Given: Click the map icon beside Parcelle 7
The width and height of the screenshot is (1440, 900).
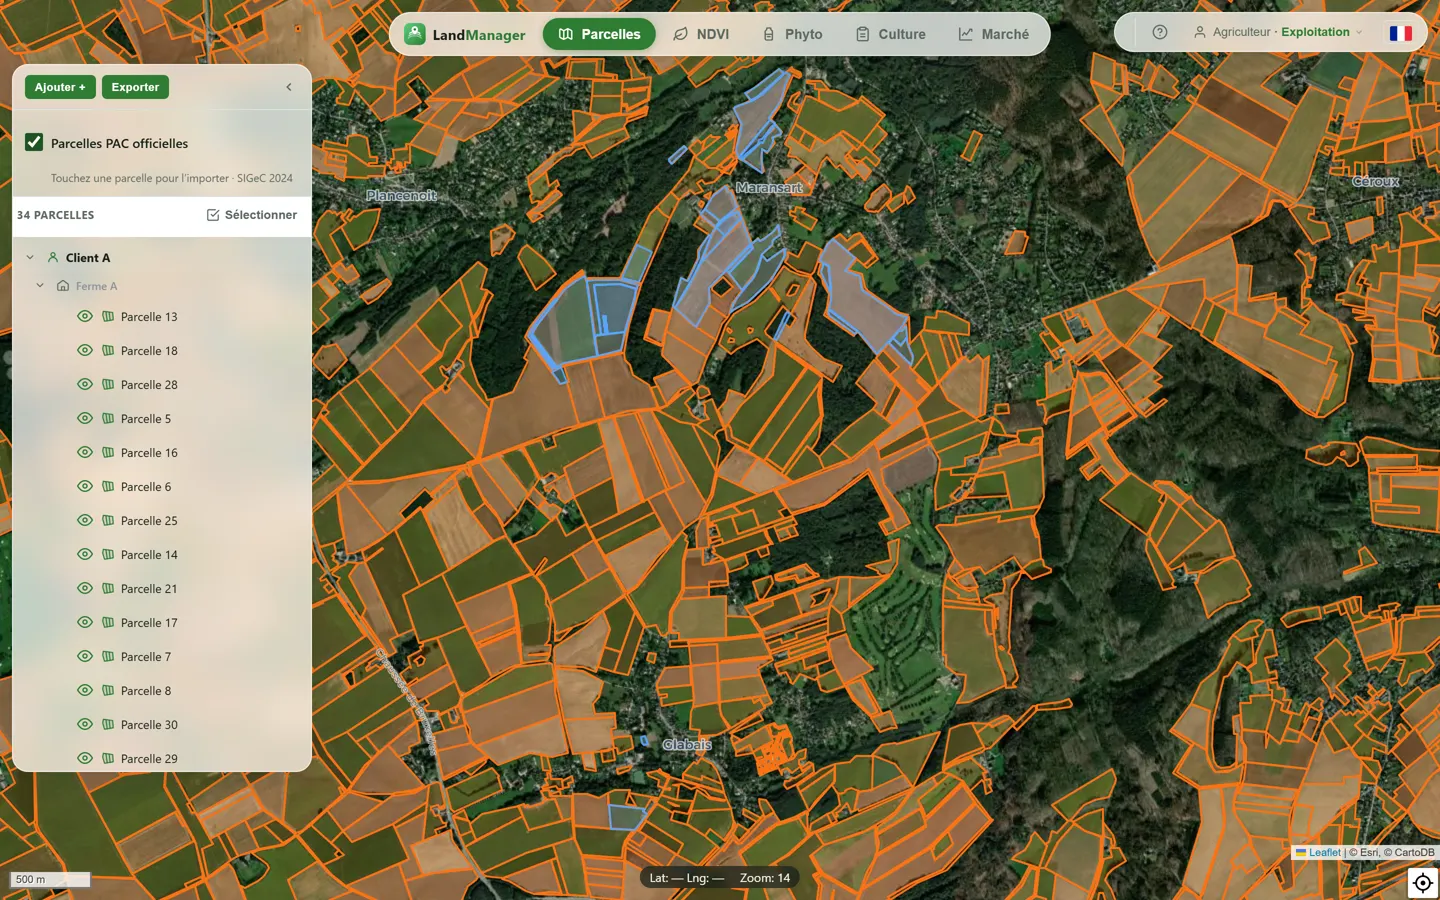Looking at the screenshot, I should tap(108, 656).
